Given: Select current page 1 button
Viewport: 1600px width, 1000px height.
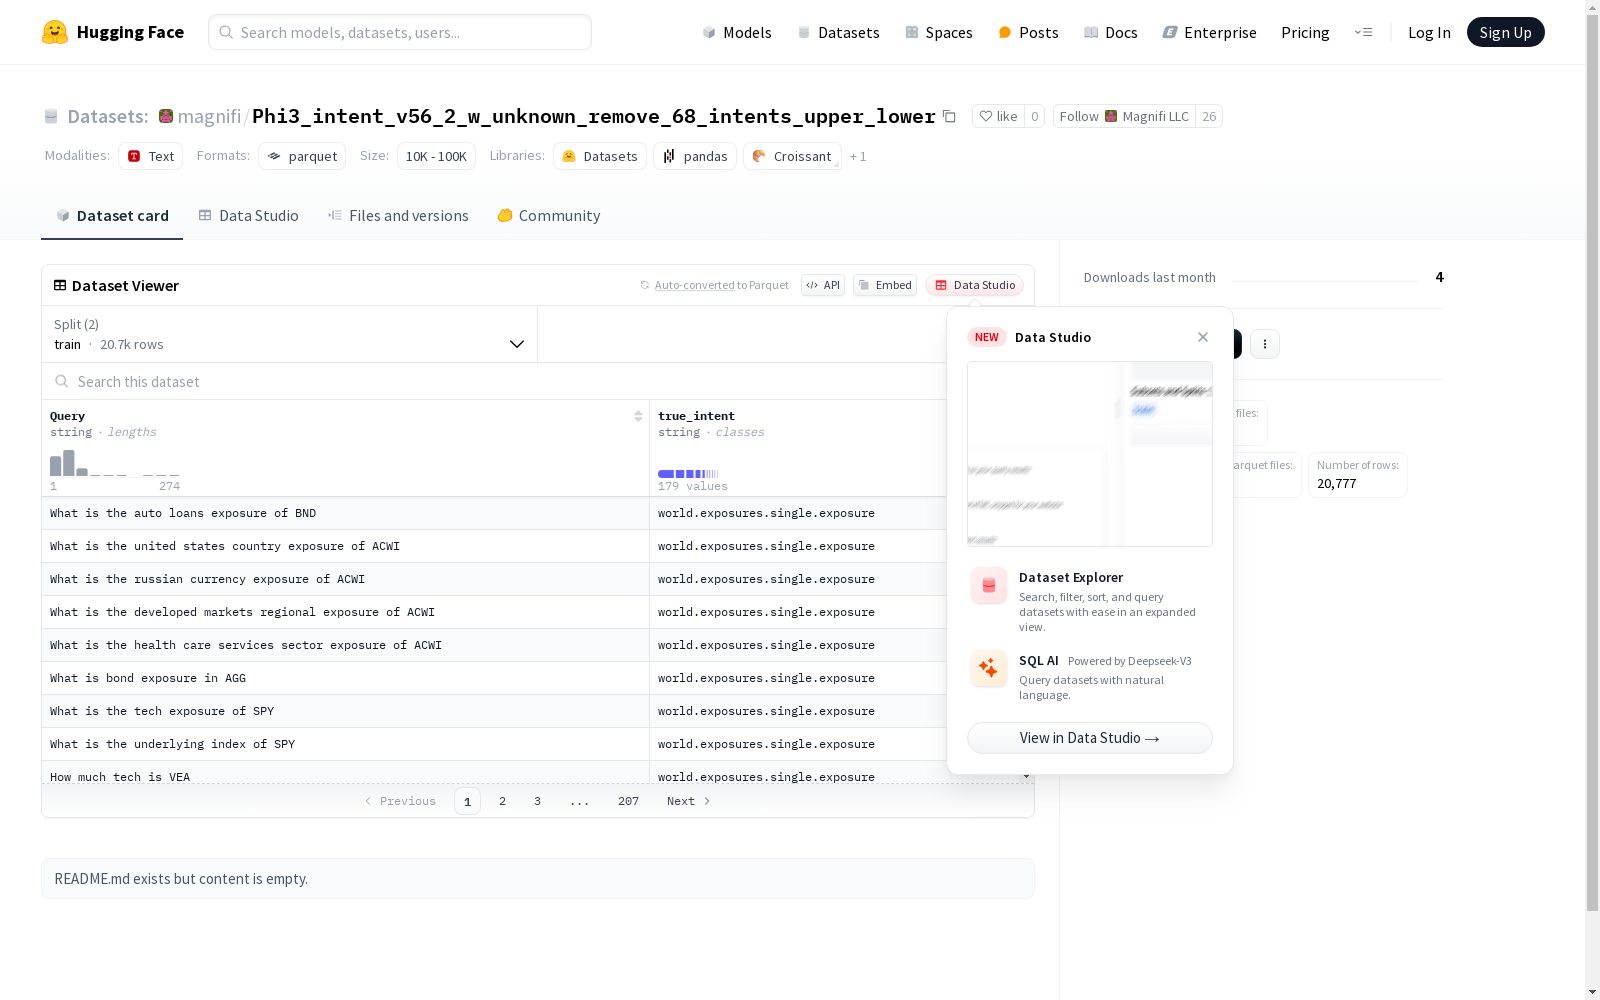Looking at the screenshot, I should 467,801.
